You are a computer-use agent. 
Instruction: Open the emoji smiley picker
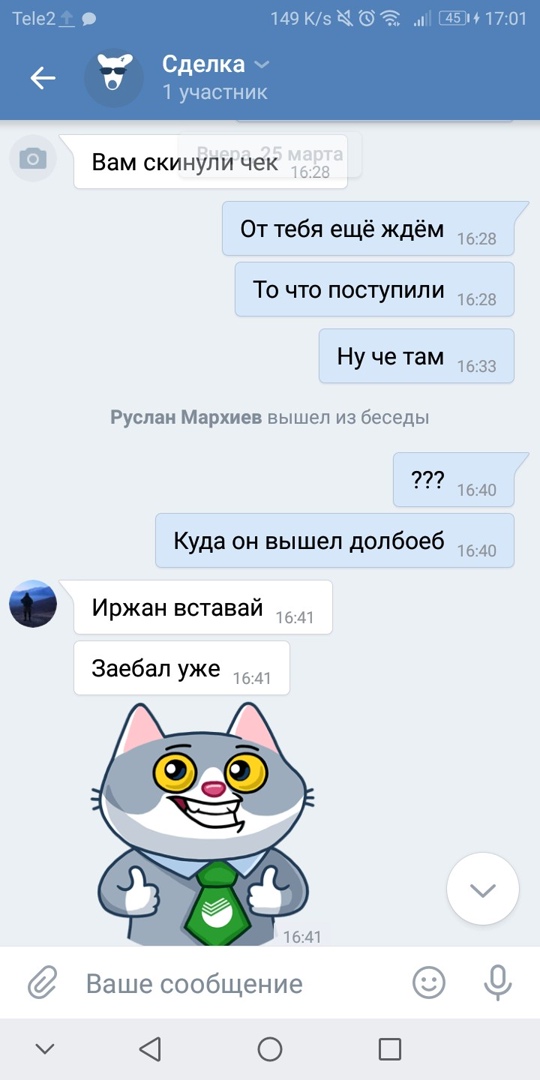(428, 983)
